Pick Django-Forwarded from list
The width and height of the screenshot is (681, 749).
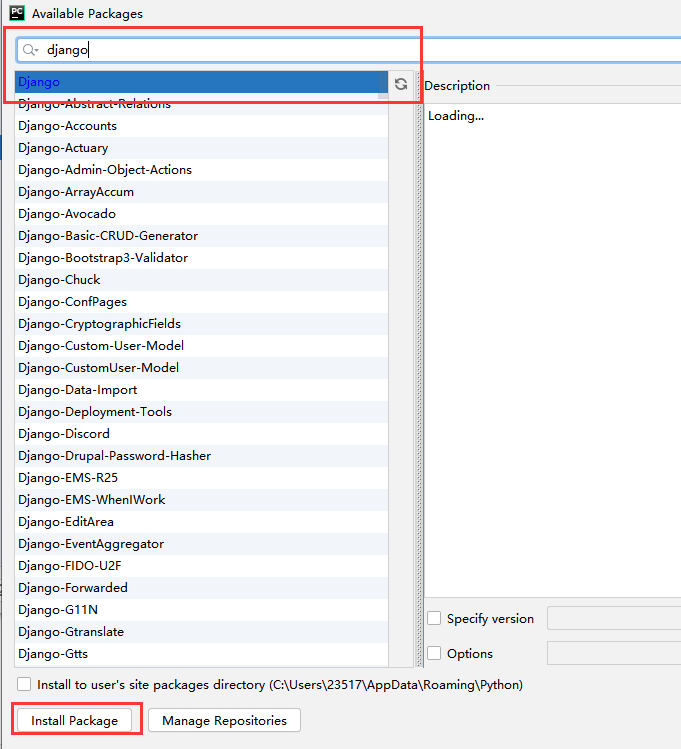pos(202,588)
